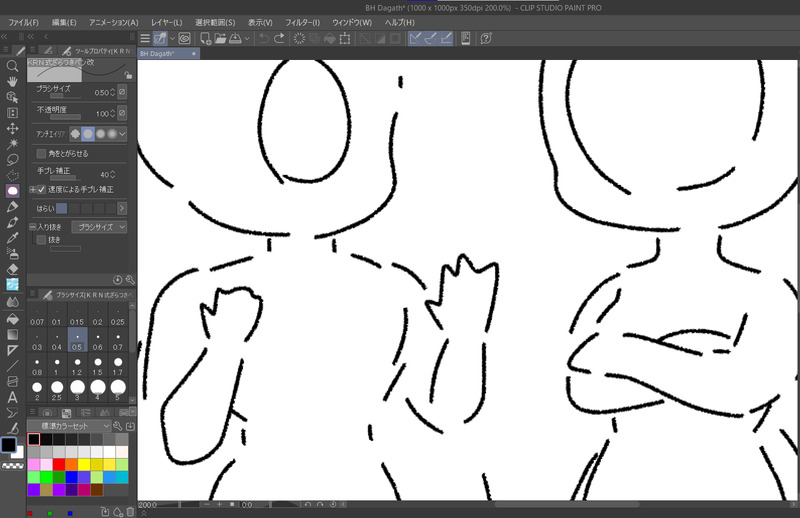The width and height of the screenshot is (800, 518).
Task: Select the Auto select magic wand tool
Action: point(12,144)
